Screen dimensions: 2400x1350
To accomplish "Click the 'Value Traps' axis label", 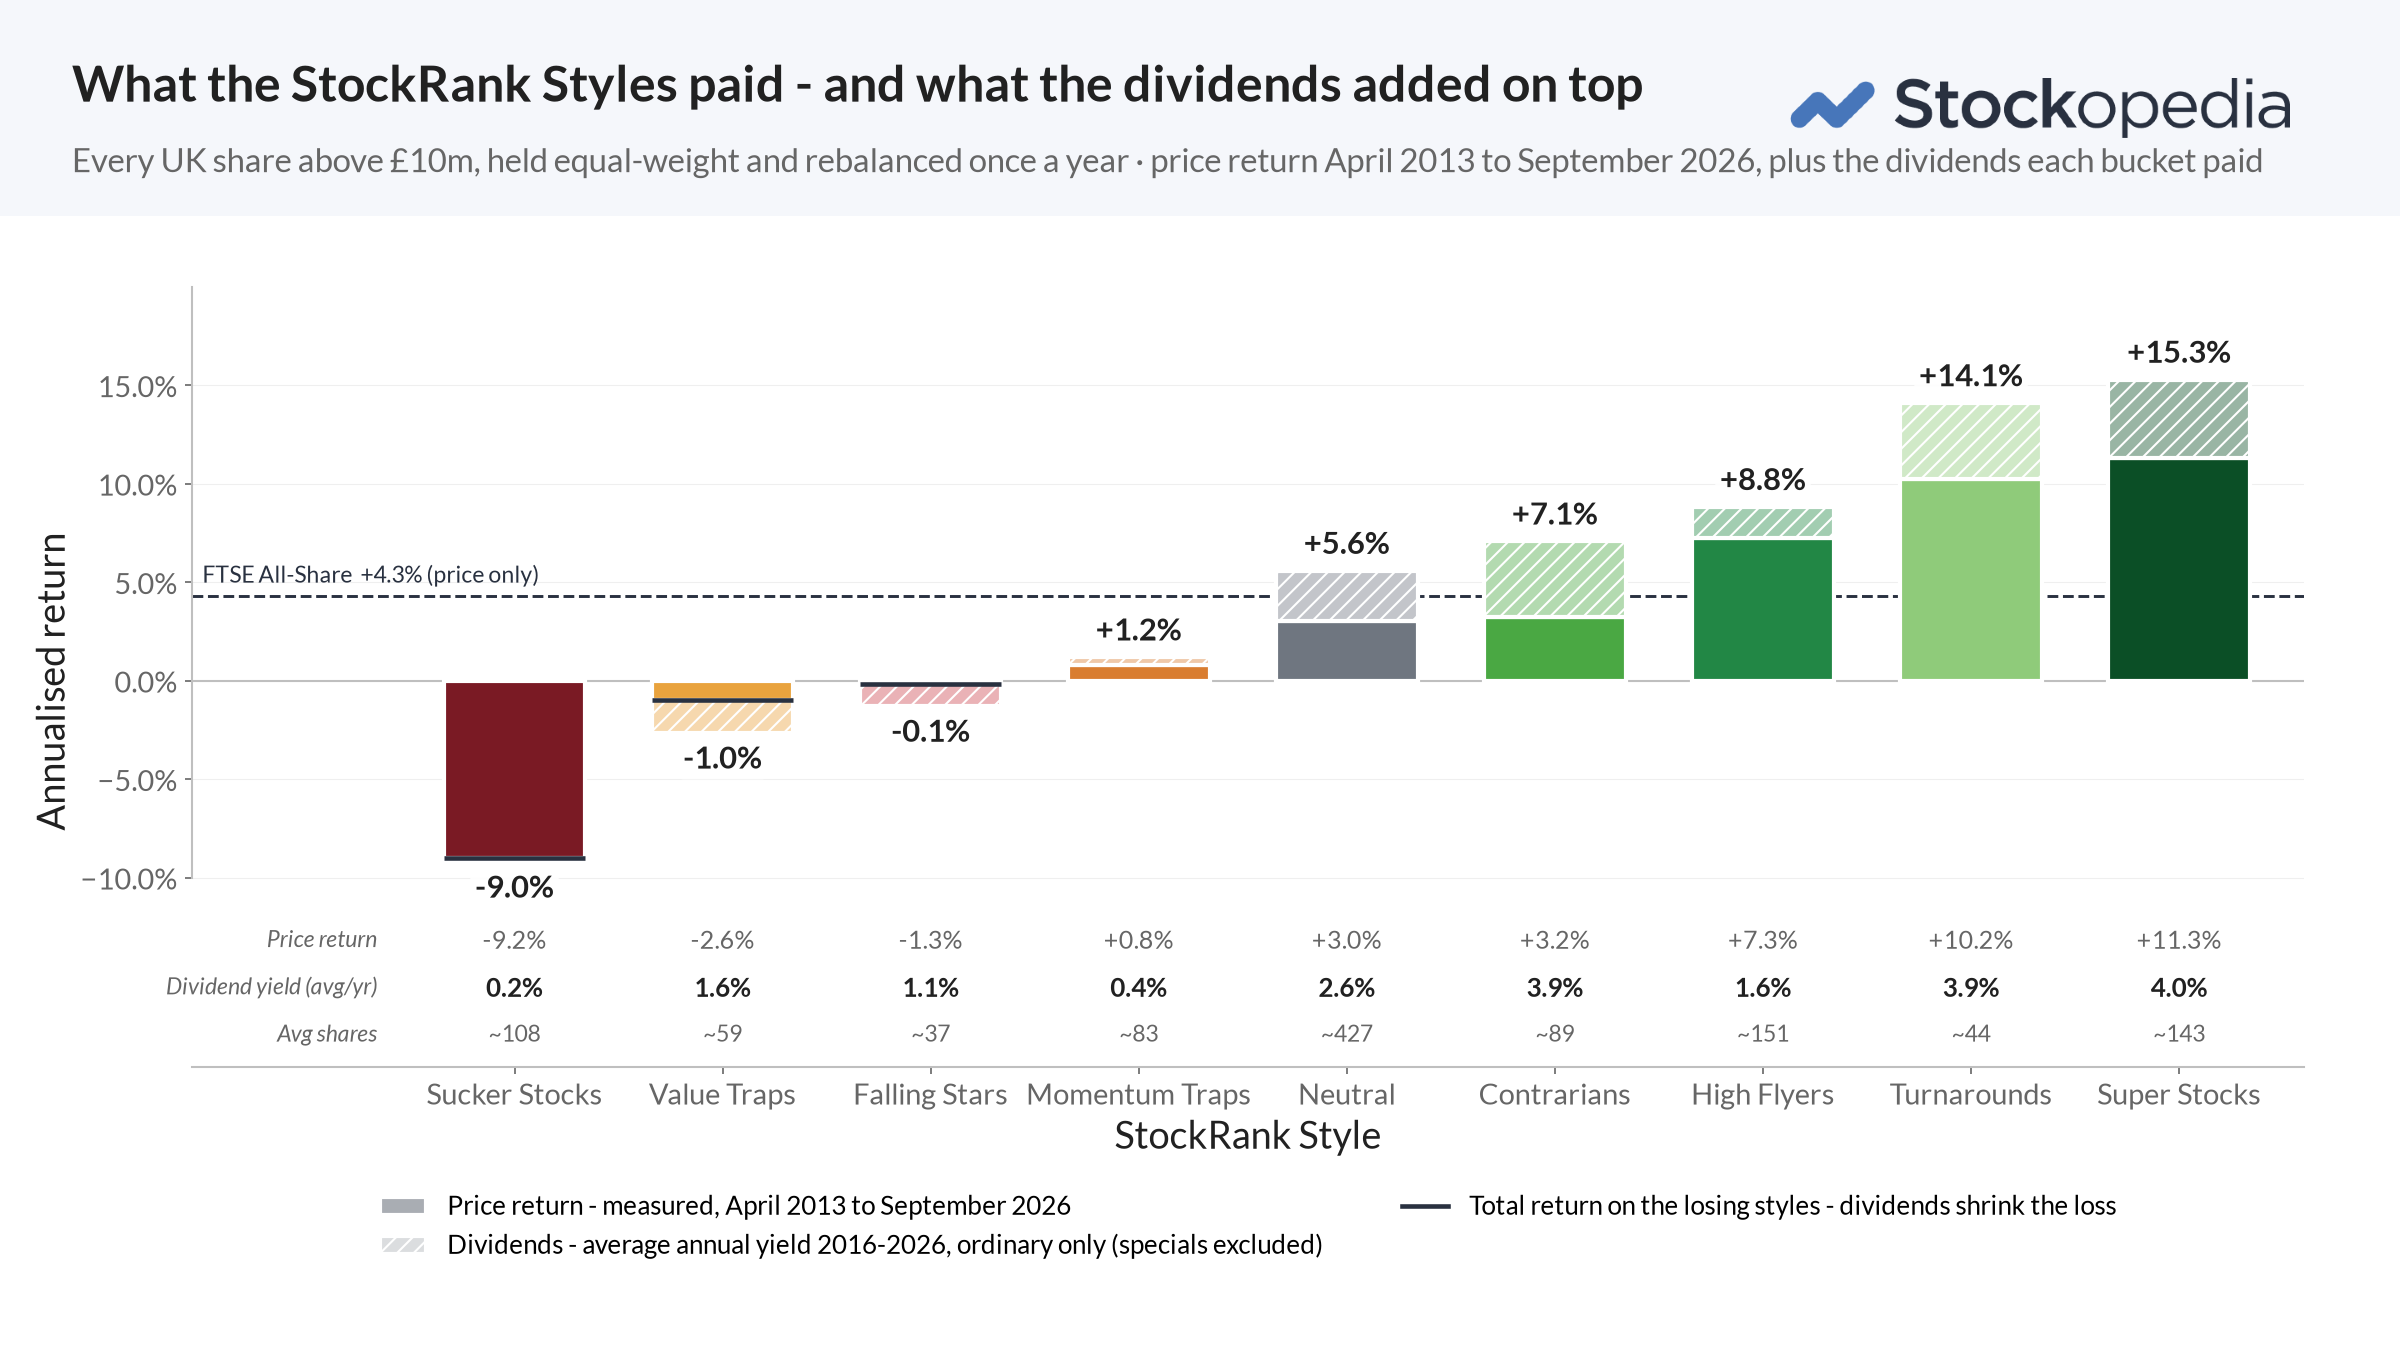I will click(723, 1095).
